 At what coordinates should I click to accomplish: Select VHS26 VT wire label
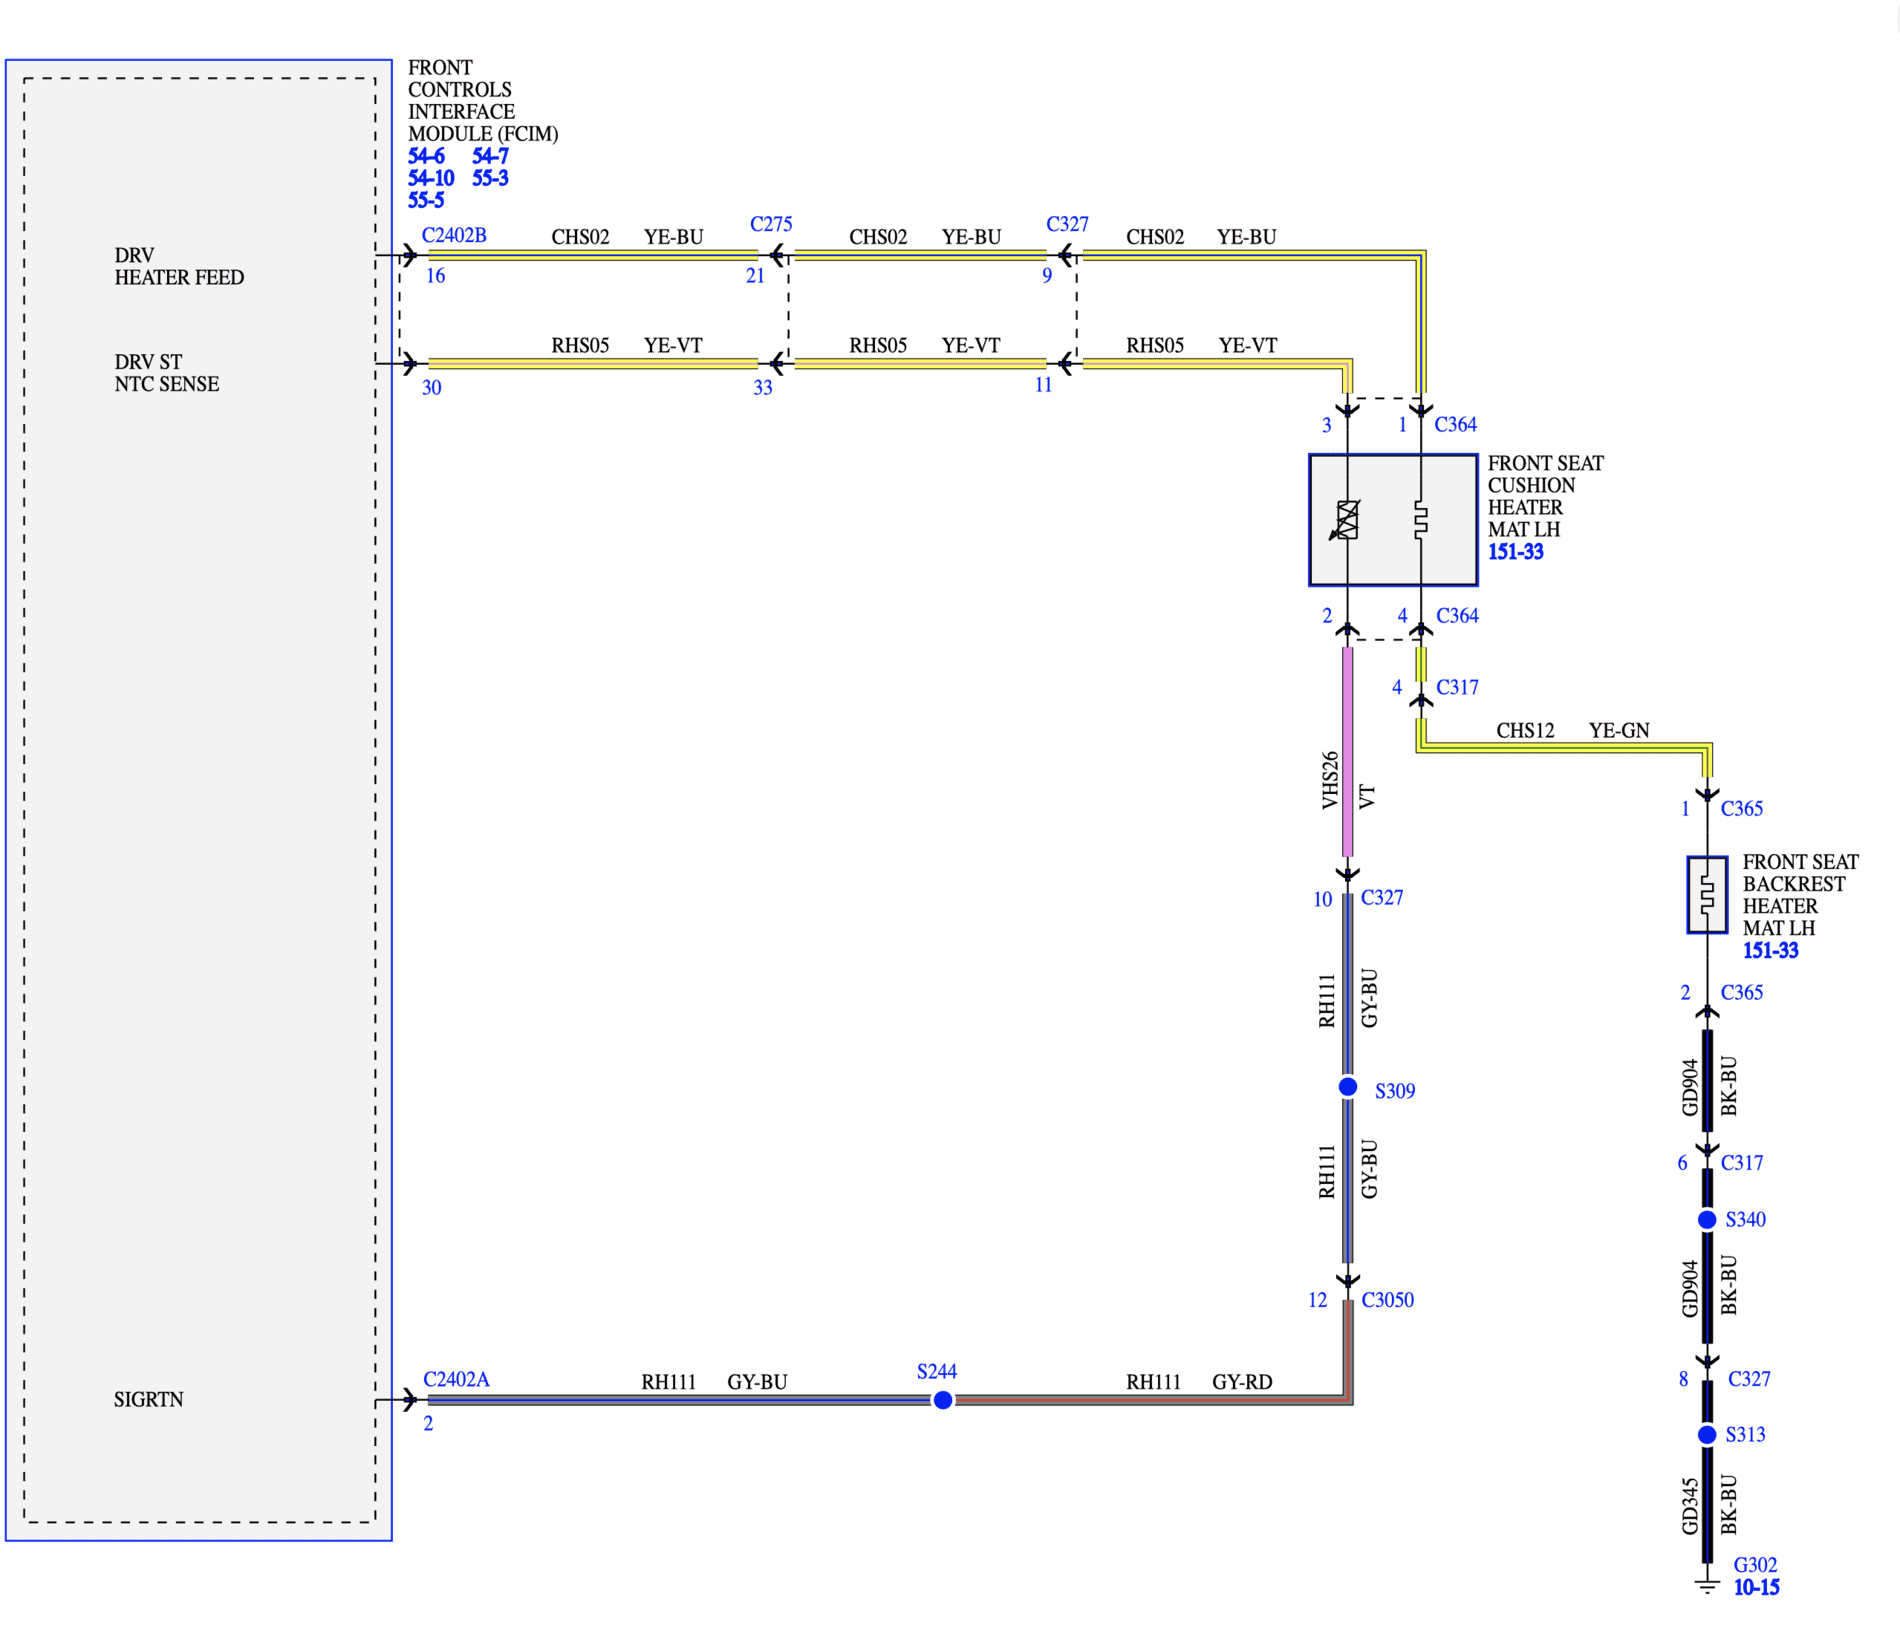1348,782
